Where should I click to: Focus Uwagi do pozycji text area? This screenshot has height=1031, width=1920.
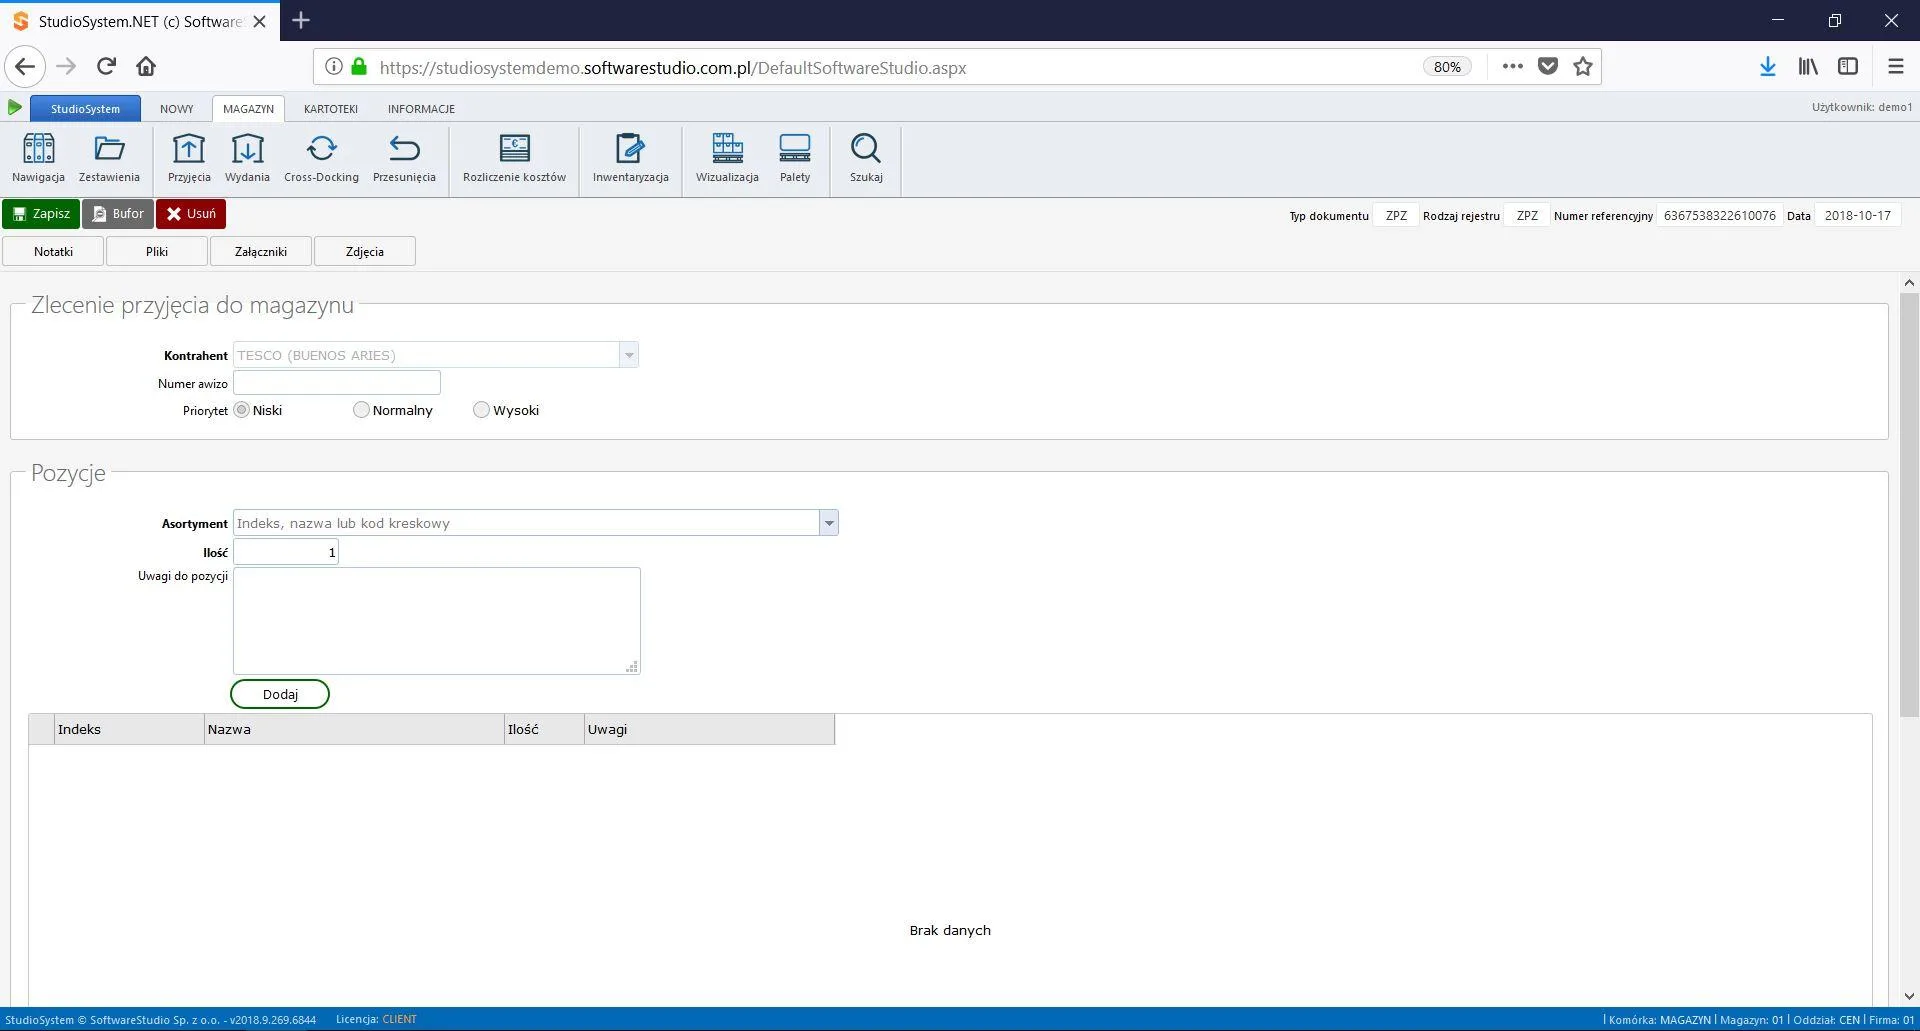(437, 621)
